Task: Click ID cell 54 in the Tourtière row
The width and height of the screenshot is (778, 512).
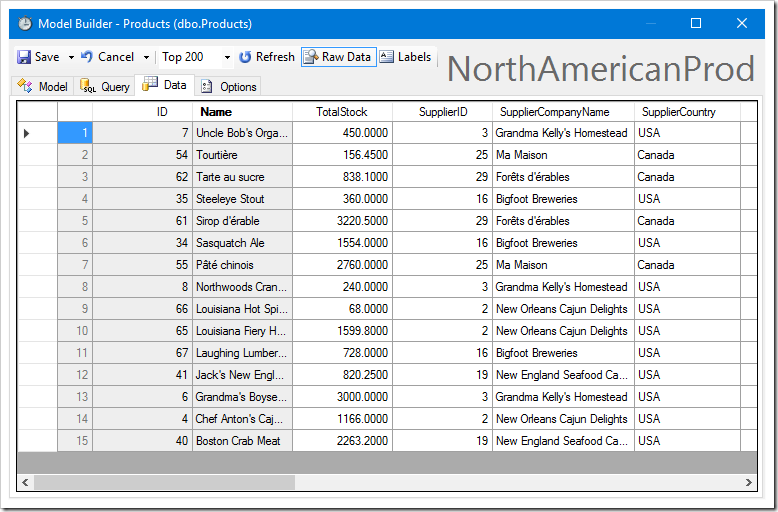Action: tap(142, 155)
